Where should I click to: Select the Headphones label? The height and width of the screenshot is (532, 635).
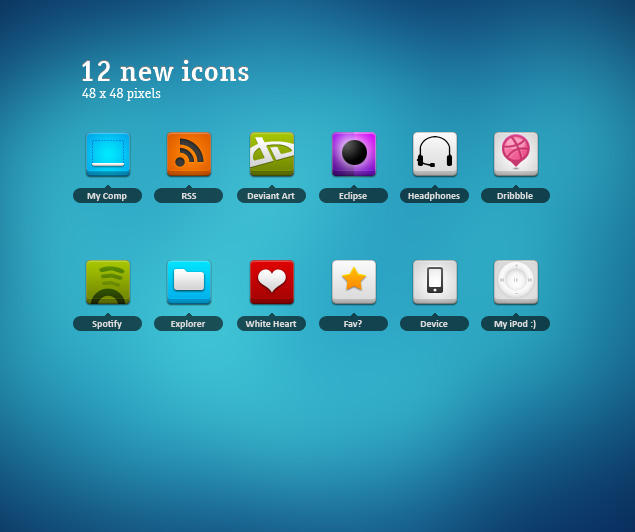[435, 196]
